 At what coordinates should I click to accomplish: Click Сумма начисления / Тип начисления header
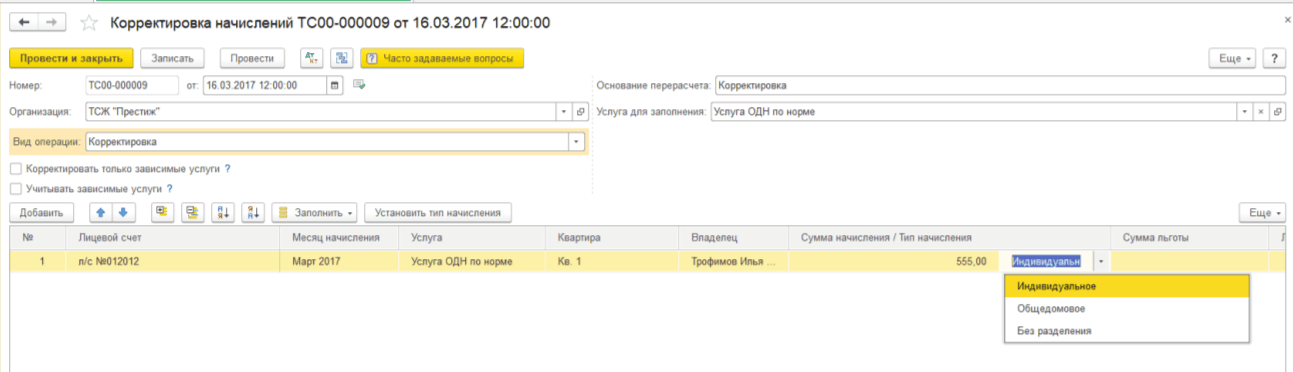point(950,237)
